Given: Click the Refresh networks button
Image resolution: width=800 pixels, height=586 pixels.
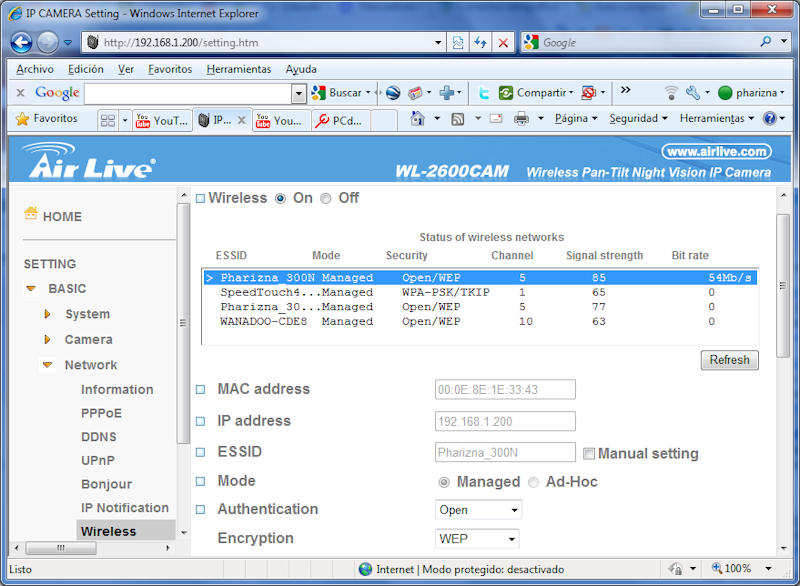Looking at the screenshot, I should pos(729,360).
